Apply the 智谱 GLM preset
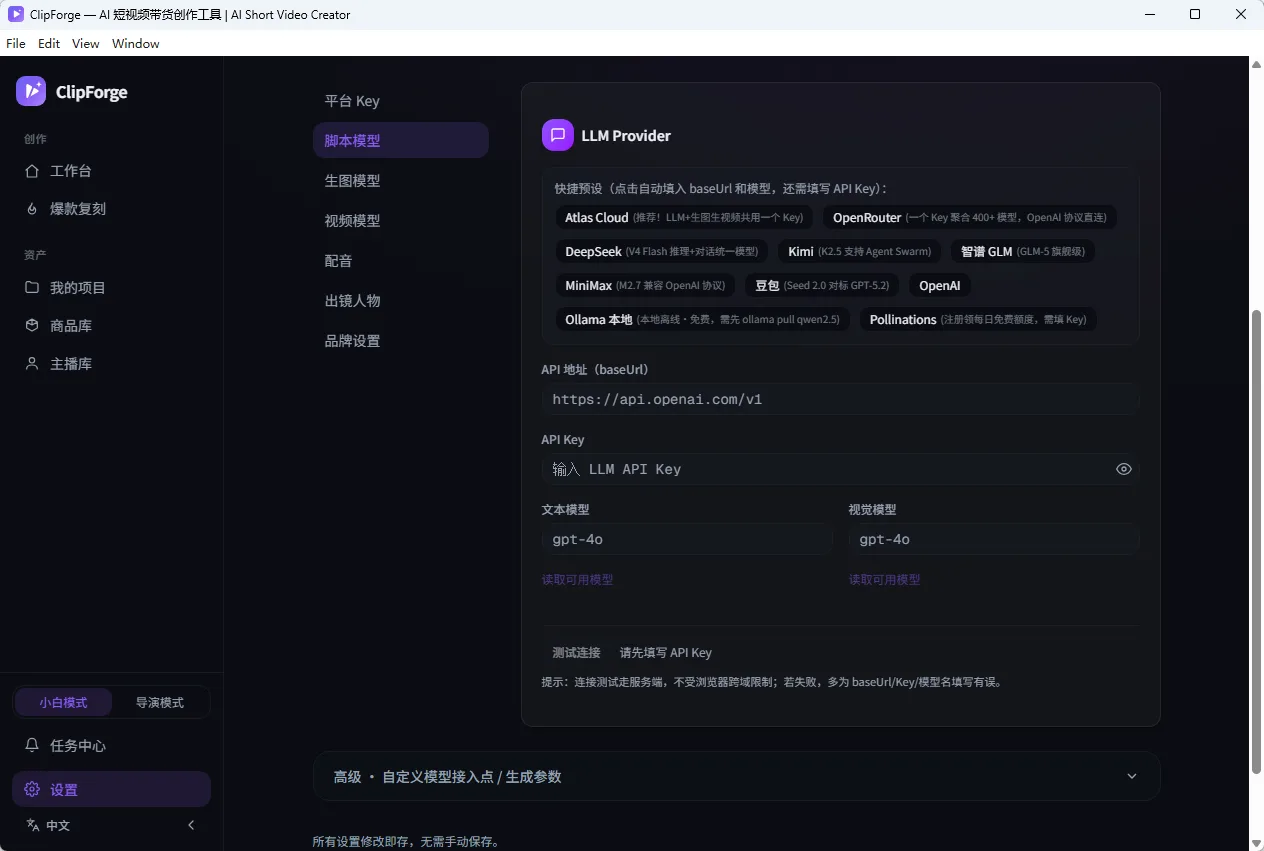1264x851 pixels. point(1023,251)
